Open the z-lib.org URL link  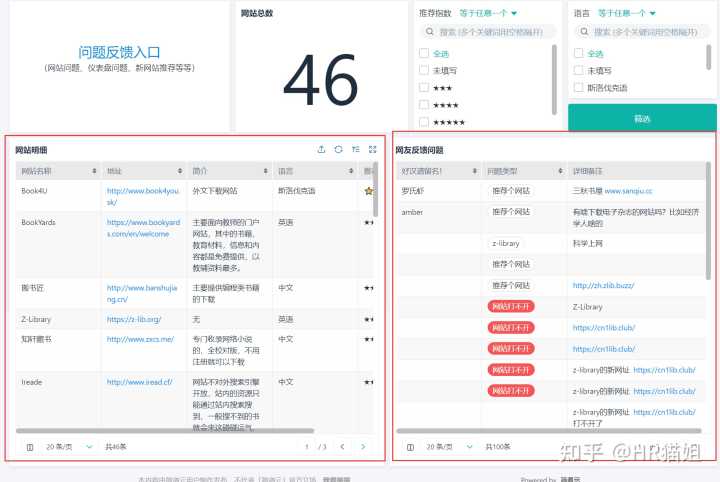(134, 319)
